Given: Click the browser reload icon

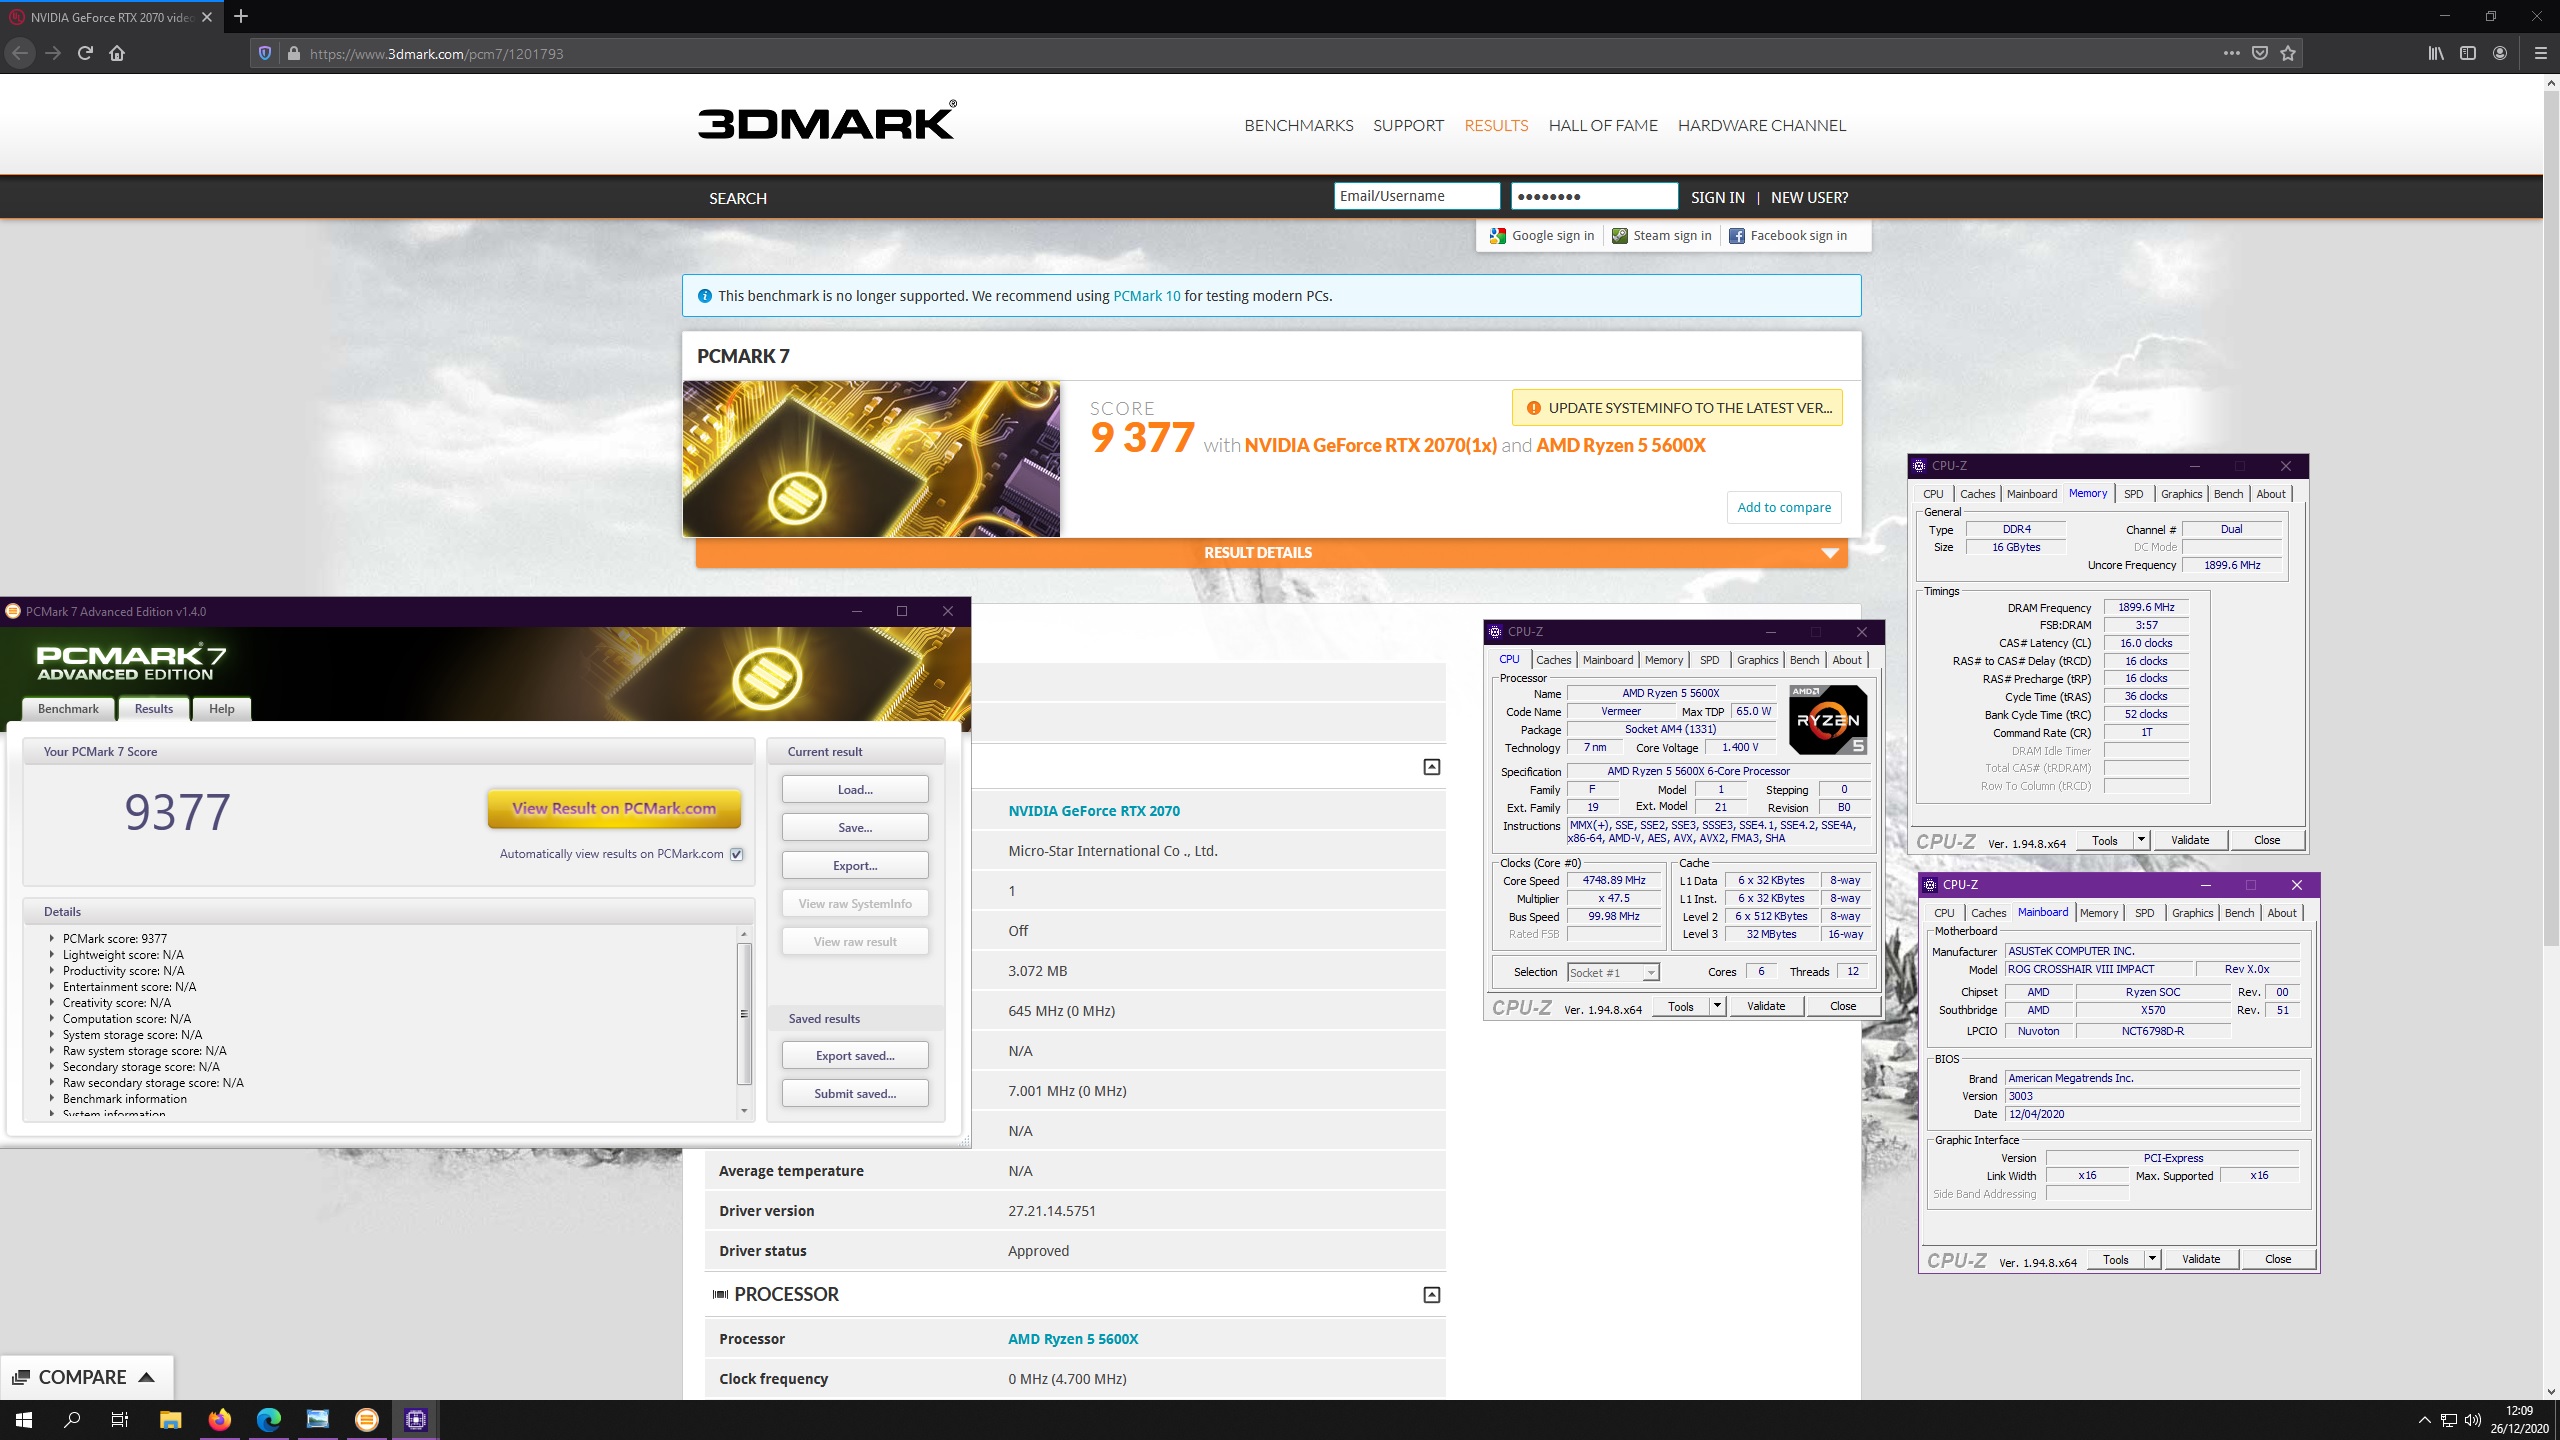Looking at the screenshot, I should pos(85,53).
